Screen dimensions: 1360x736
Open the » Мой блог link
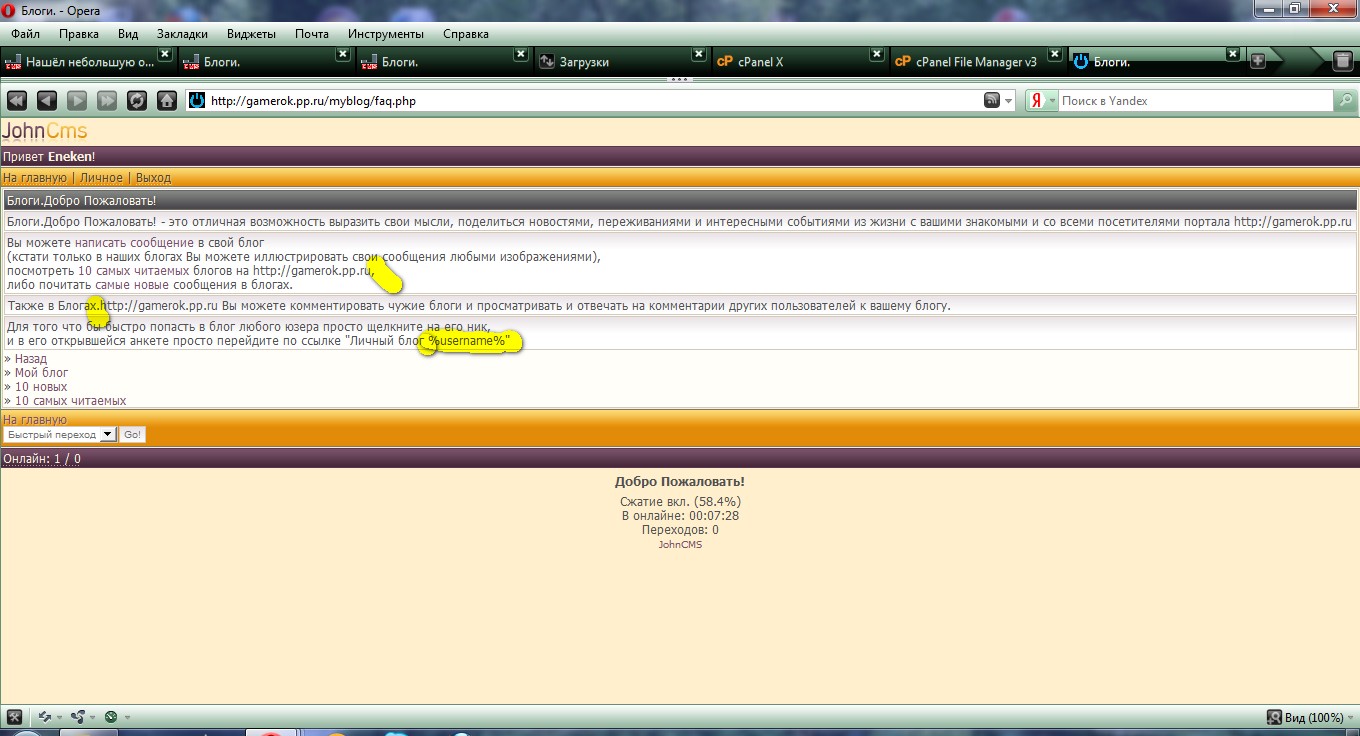point(36,373)
